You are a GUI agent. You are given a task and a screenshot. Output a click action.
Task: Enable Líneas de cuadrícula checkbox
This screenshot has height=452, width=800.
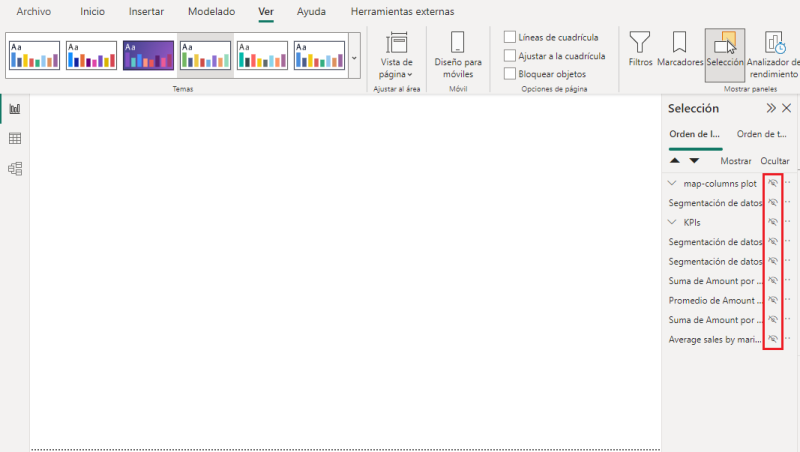pos(511,37)
